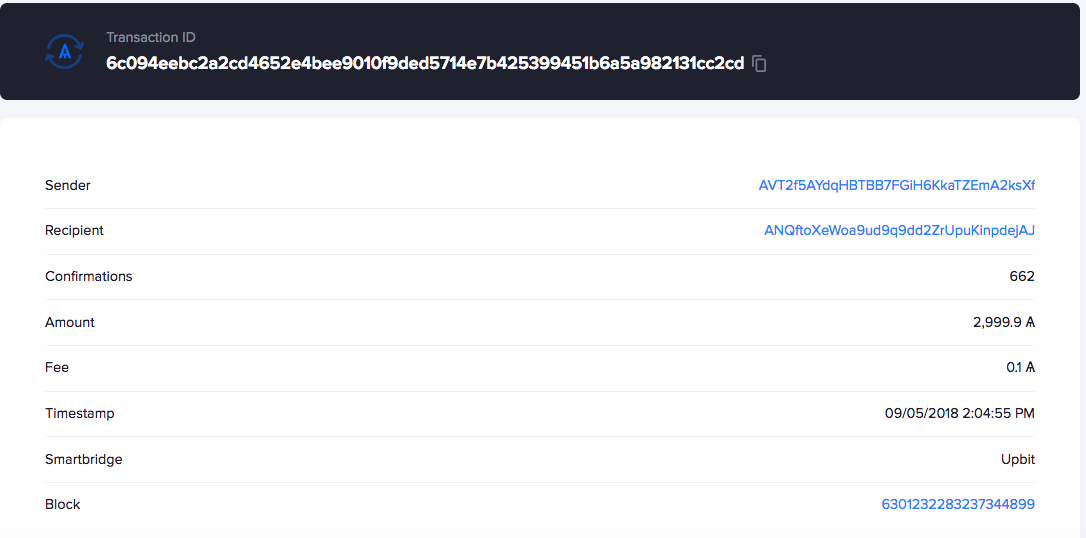Click the Block row label
Image resolution: width=1086 pixels, height=538 pixels.
tap(62, 505)
